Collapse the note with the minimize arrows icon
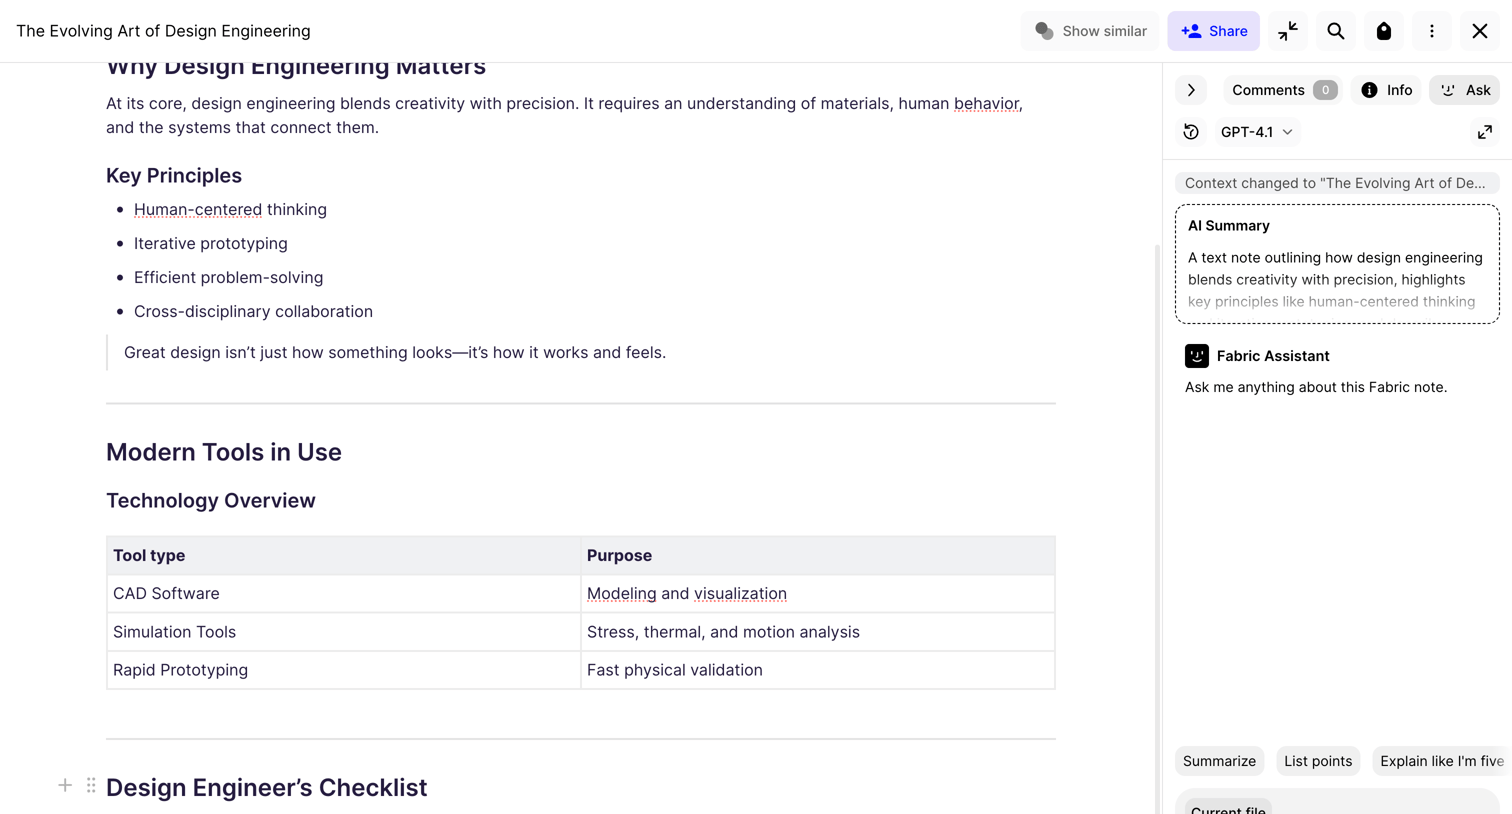The height and width of the screenshot is (814, 1512). pyautogui.click(x=1288, y=31)
